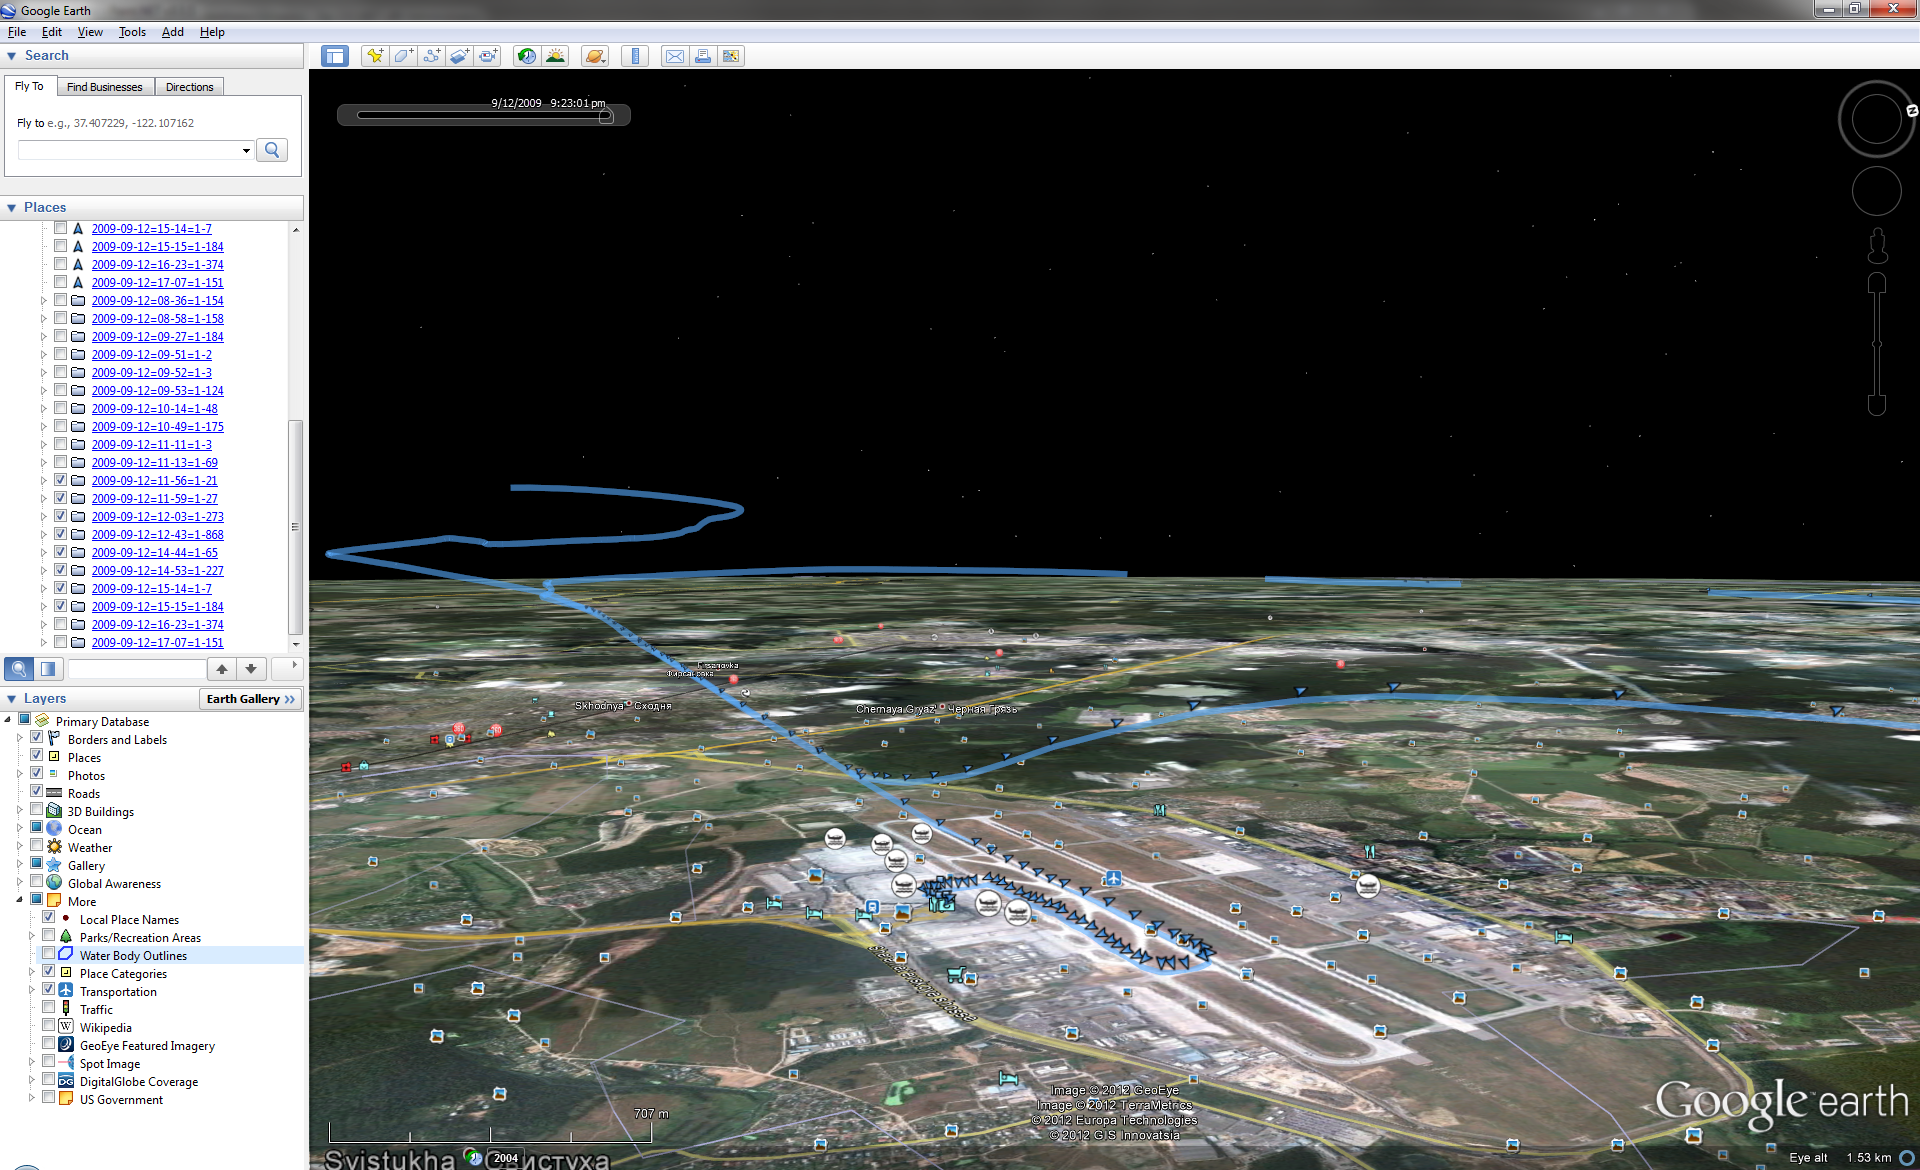This screenshot has width=1920, height=1170.
Task: Click the Add Placemark pushpin icon
Action: pyautogui.click(x=375, y=56)
